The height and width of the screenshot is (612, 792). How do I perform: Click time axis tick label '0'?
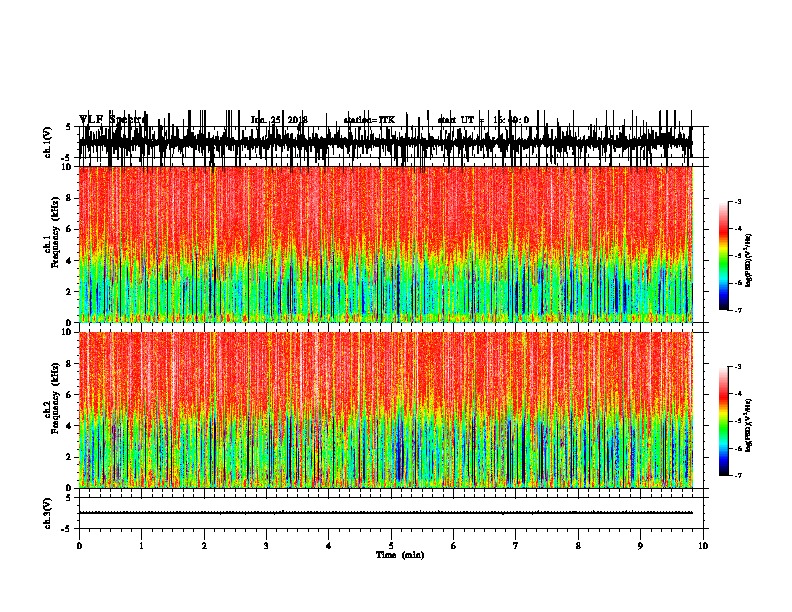pos(79,546)
